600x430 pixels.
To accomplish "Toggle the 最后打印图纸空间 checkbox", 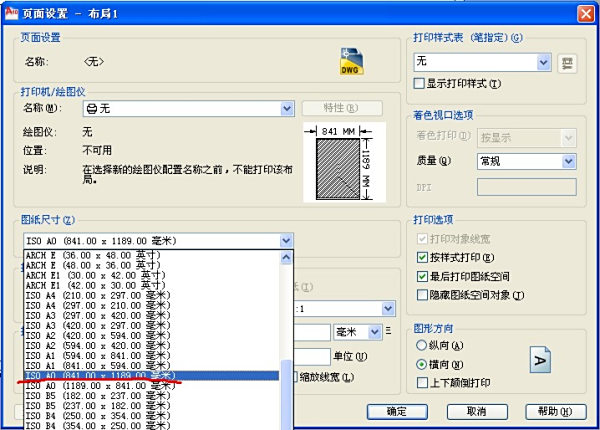I will coord(422,276).
